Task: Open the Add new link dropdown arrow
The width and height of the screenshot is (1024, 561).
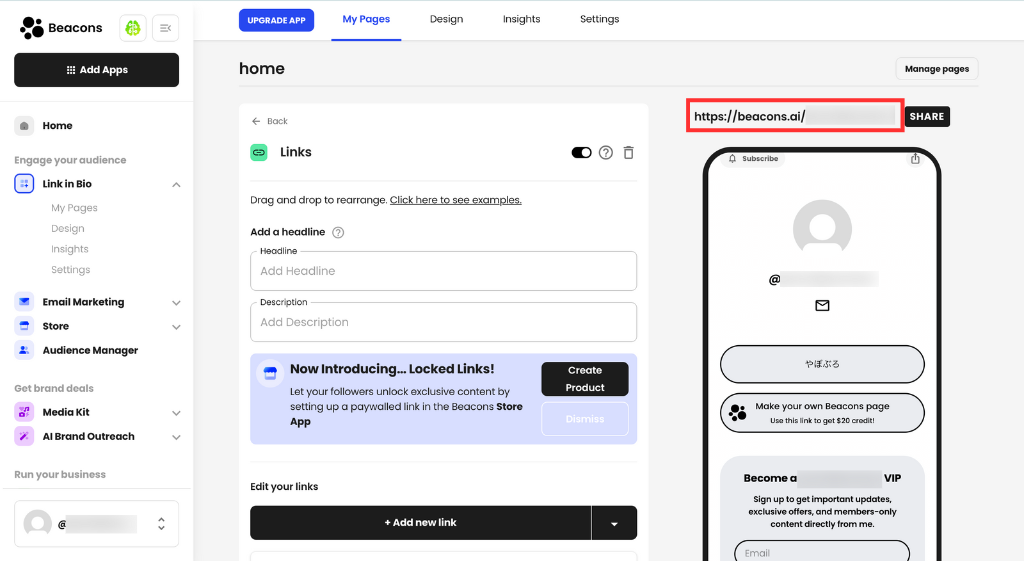Action: tap(614, 523)
